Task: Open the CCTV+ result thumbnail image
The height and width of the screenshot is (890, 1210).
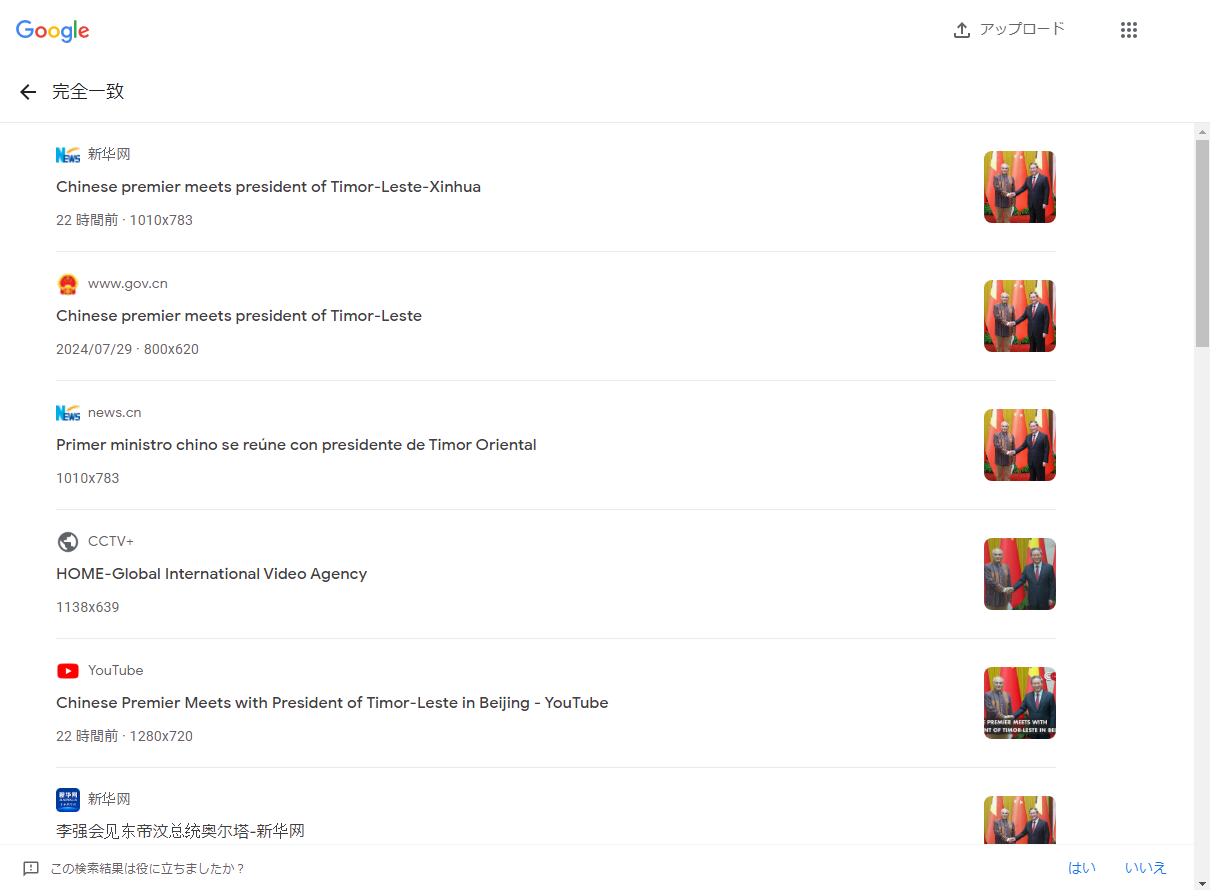Action: [x=1020, y=574]
